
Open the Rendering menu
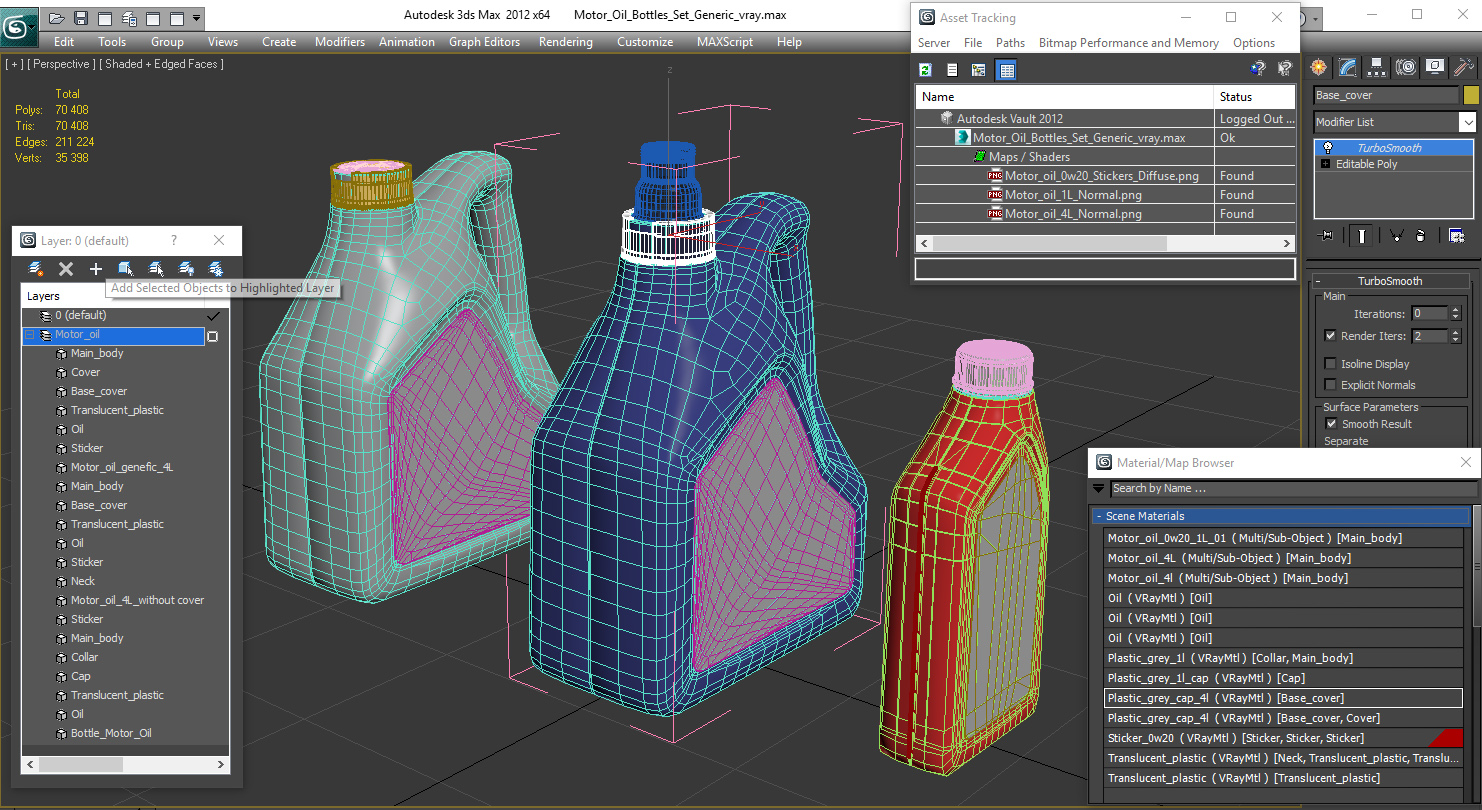coord(565,42)
